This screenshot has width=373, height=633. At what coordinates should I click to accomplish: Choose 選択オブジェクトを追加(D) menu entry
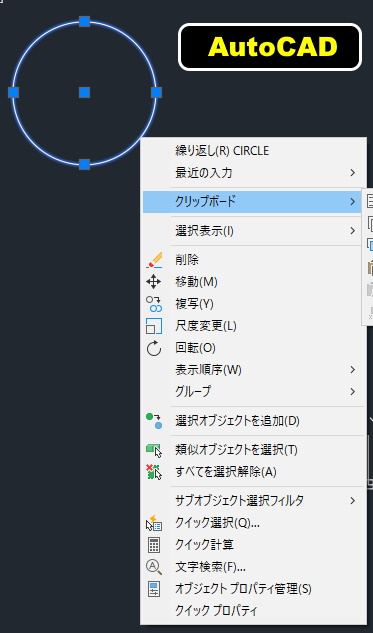pos(254,421)
